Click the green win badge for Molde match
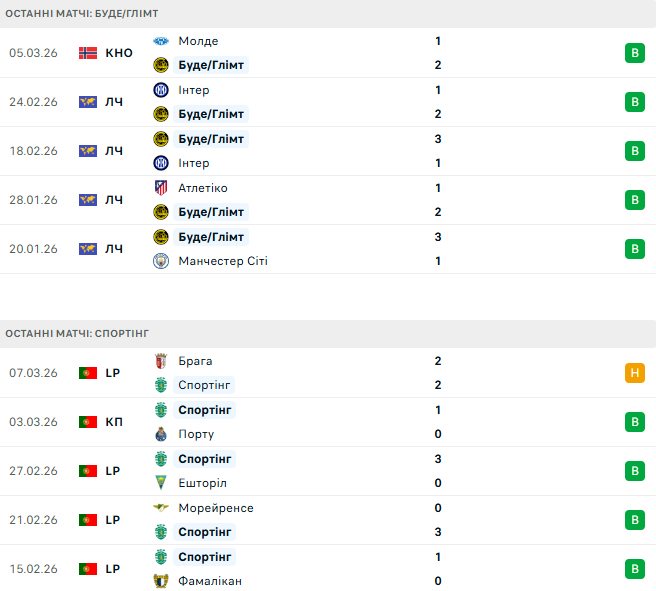 [x=633, y=53]
